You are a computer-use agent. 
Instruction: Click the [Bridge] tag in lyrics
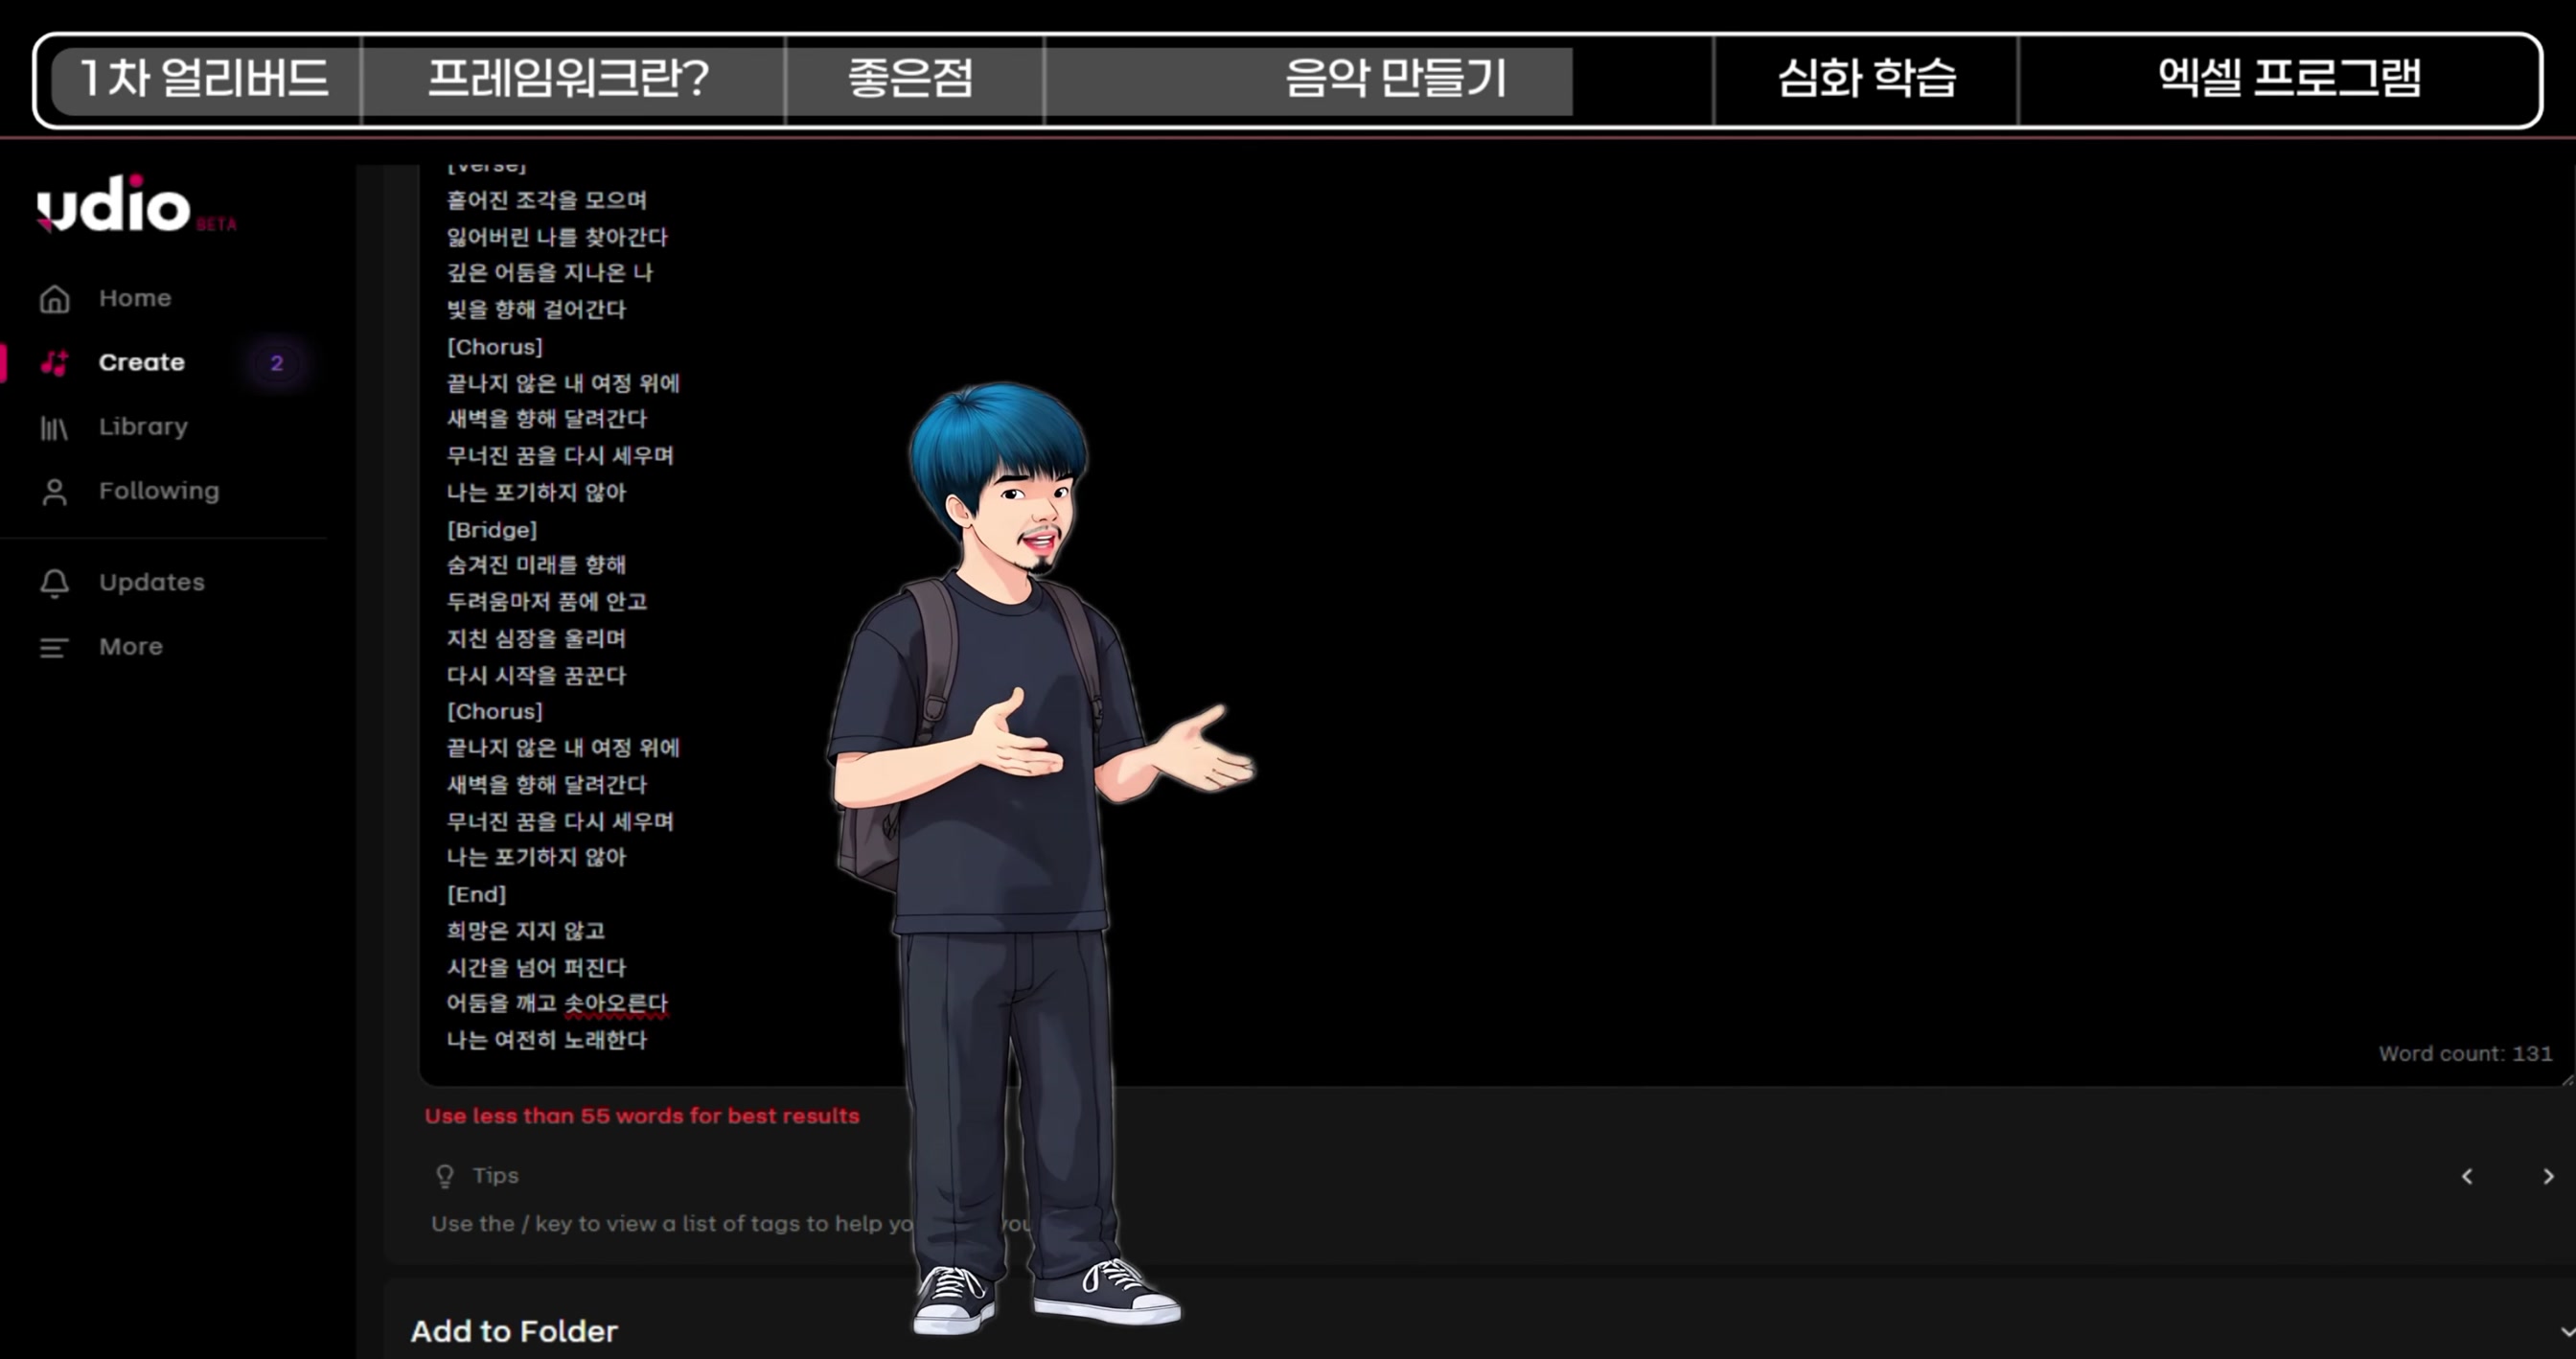click(x=492, y=530)
